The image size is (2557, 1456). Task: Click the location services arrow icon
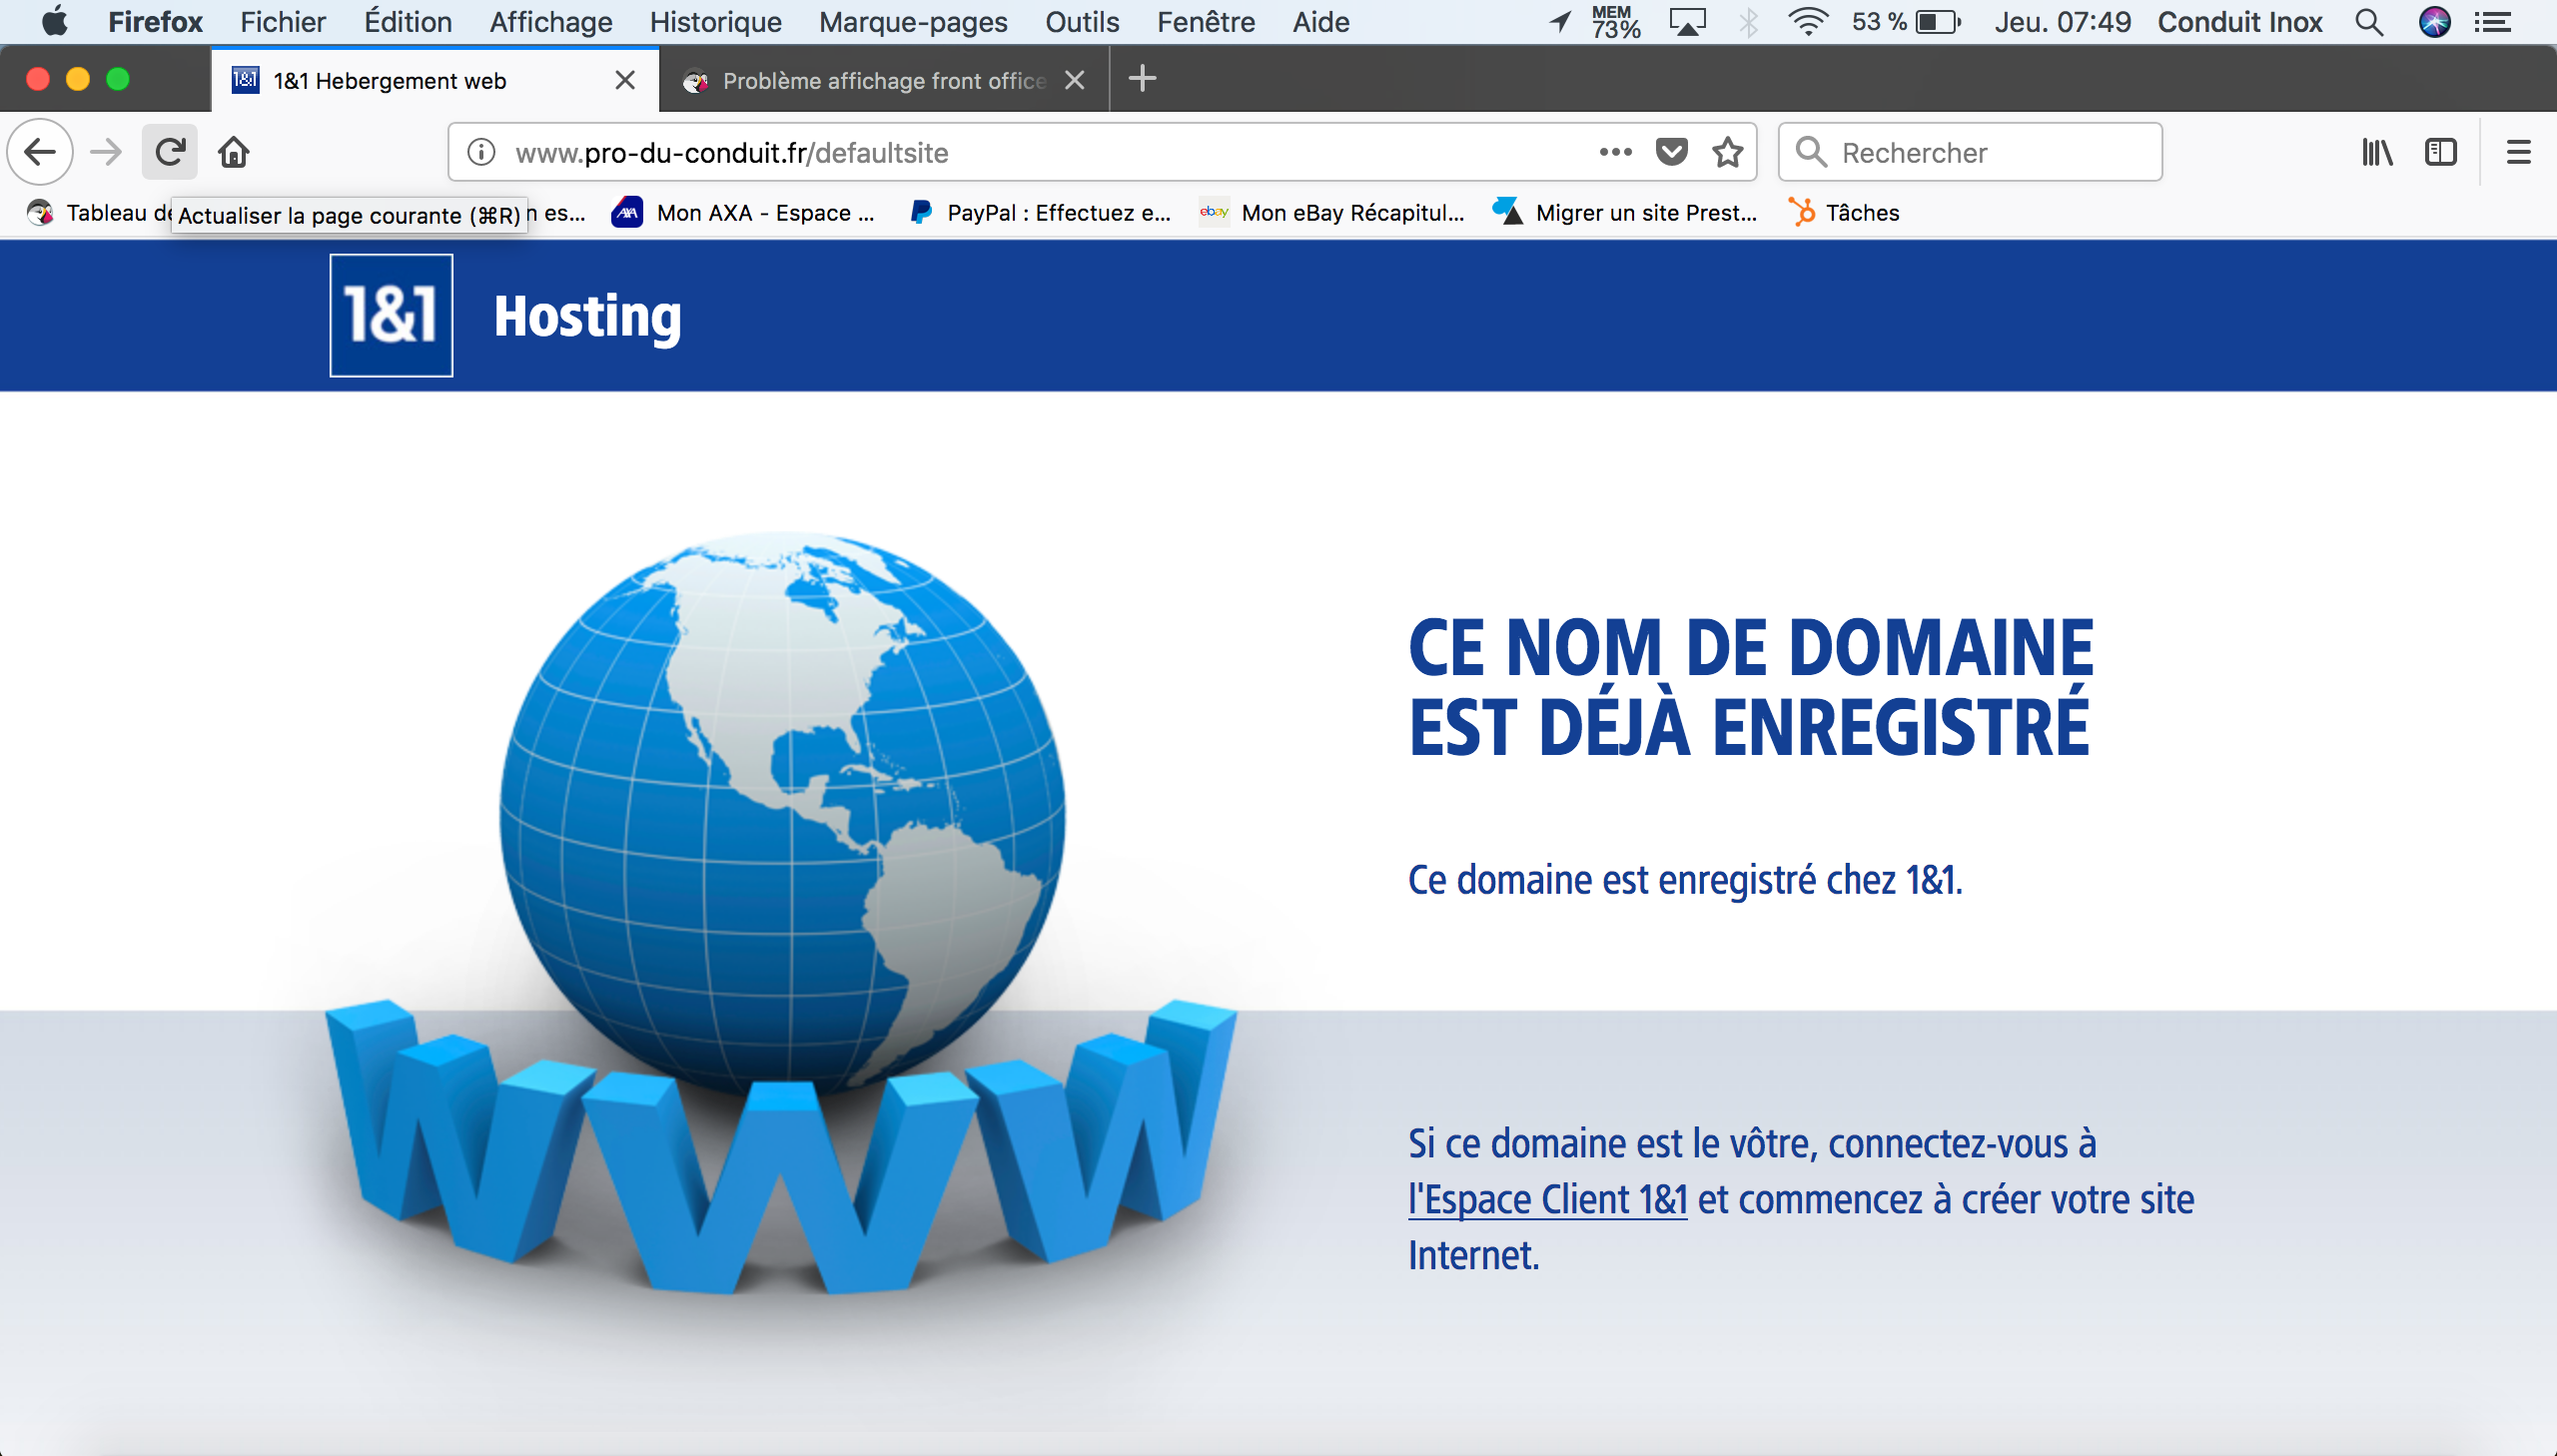(x=1560, y=21)
